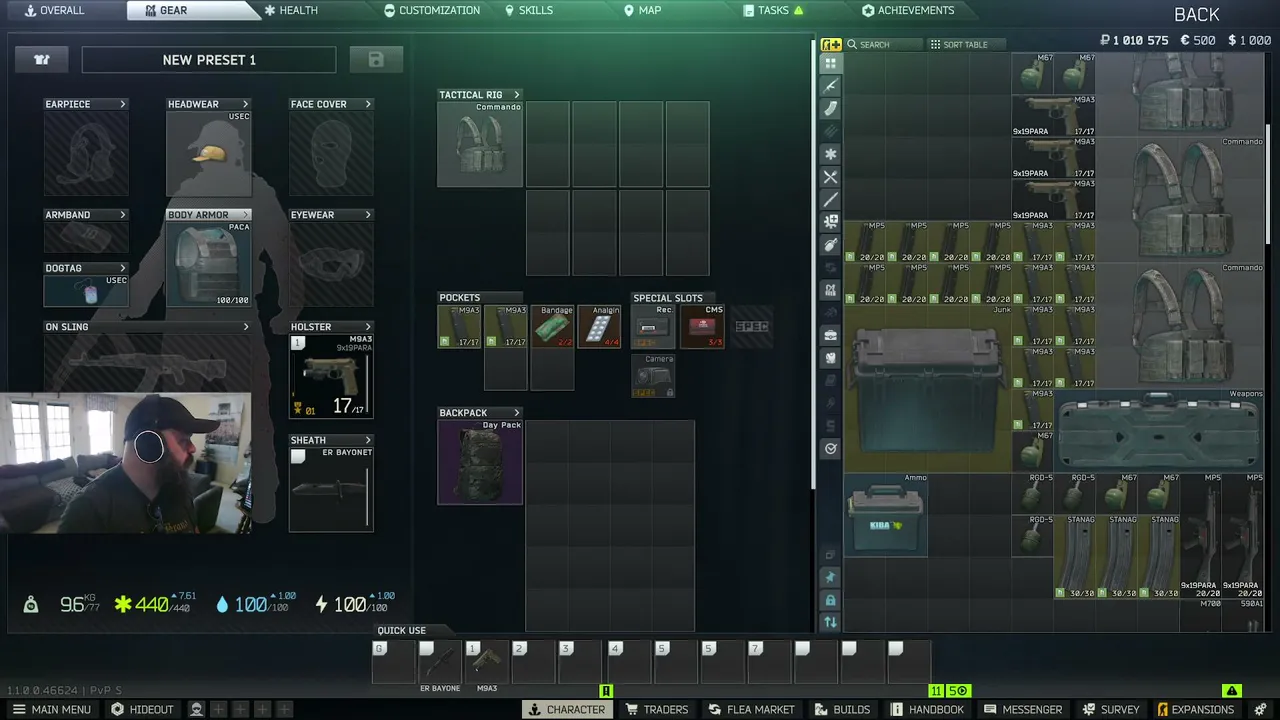Open the Customization tab
This screenshot has height=720, width=1280.
point(432,10)
